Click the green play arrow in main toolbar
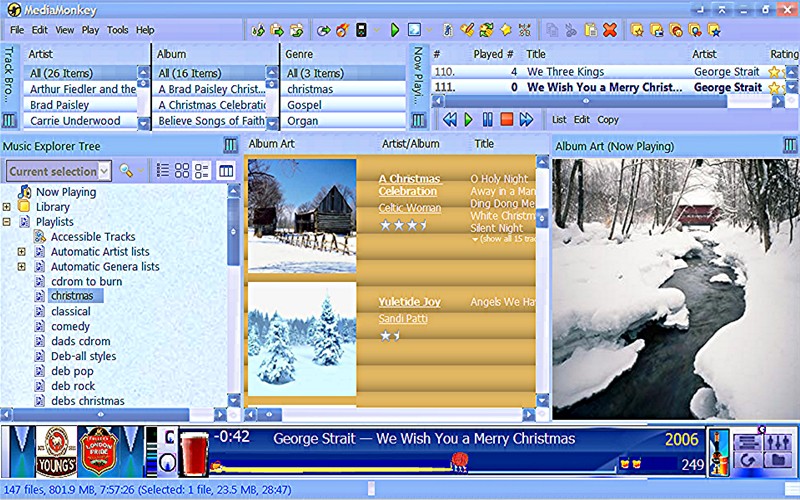 [x=394, y=30]
